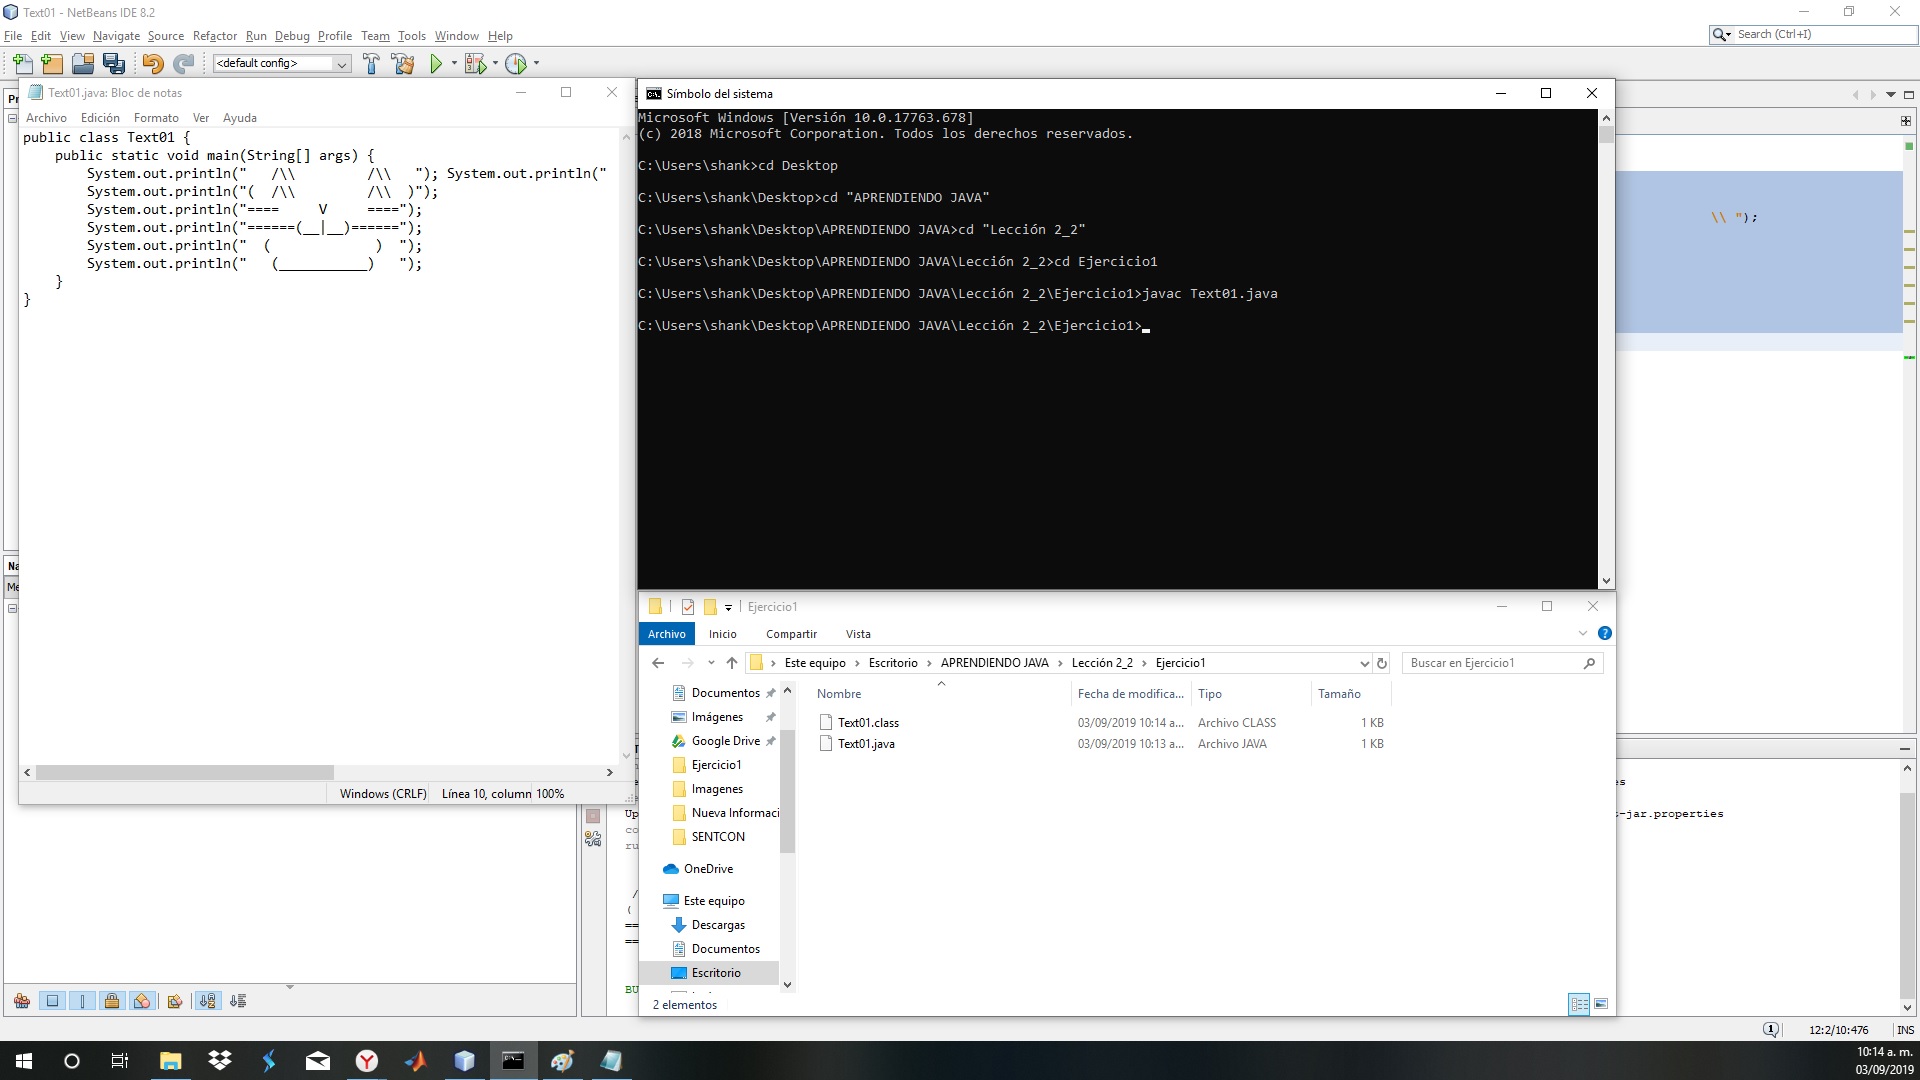Click the Save All icon
The image size is (1920, 1080).
tap(114, 63)
